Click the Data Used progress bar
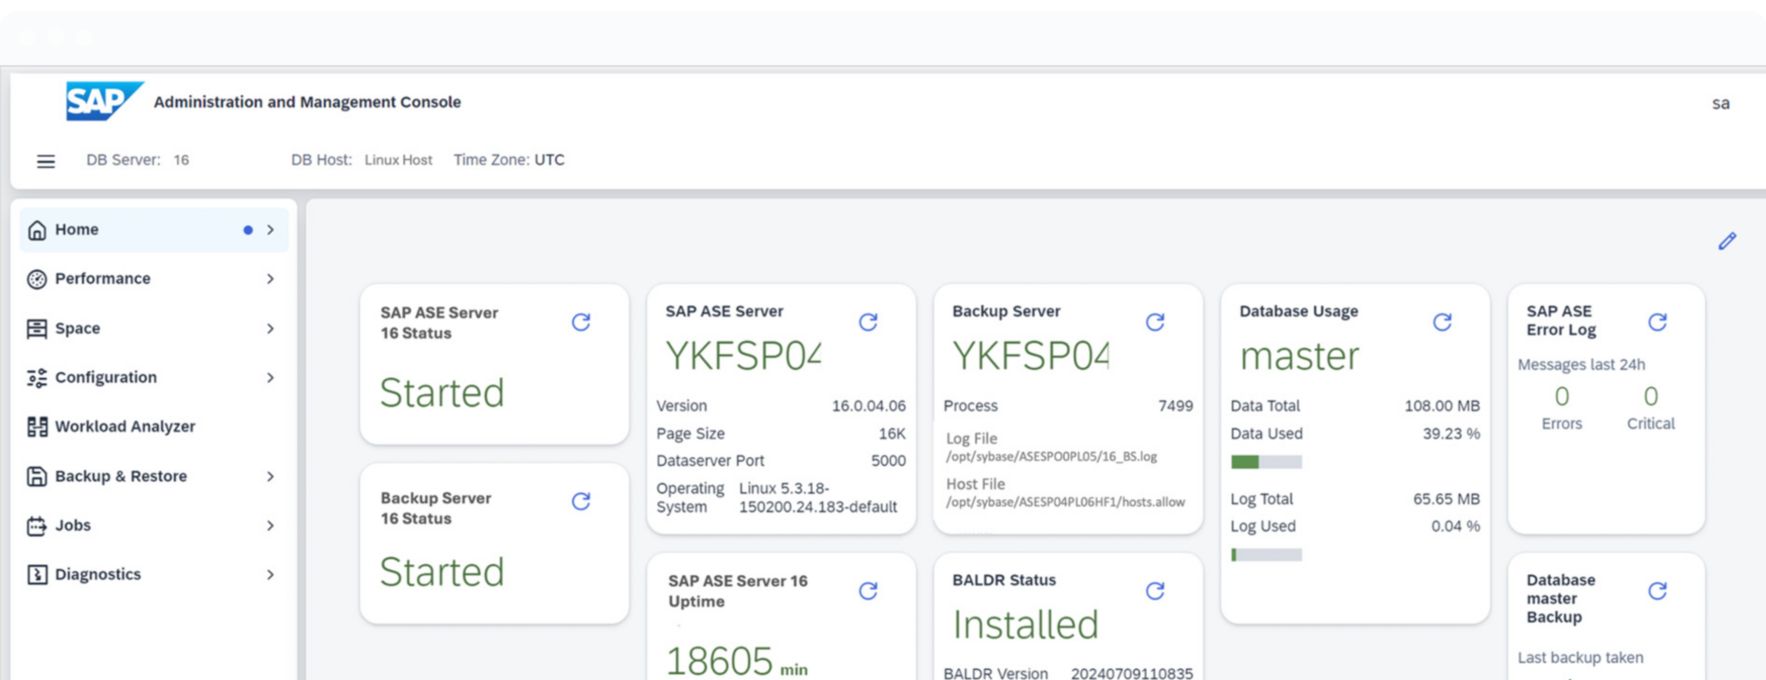1766x680 pixels. 1266,462
